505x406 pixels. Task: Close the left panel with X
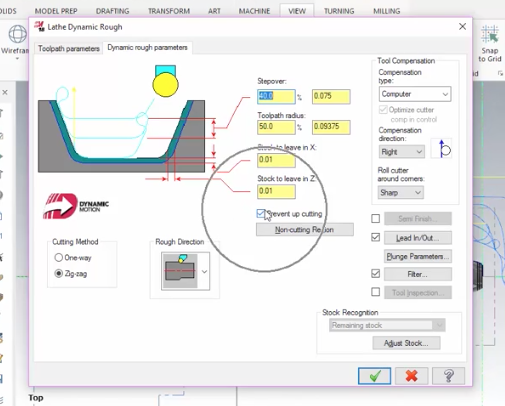coord(5,92)
